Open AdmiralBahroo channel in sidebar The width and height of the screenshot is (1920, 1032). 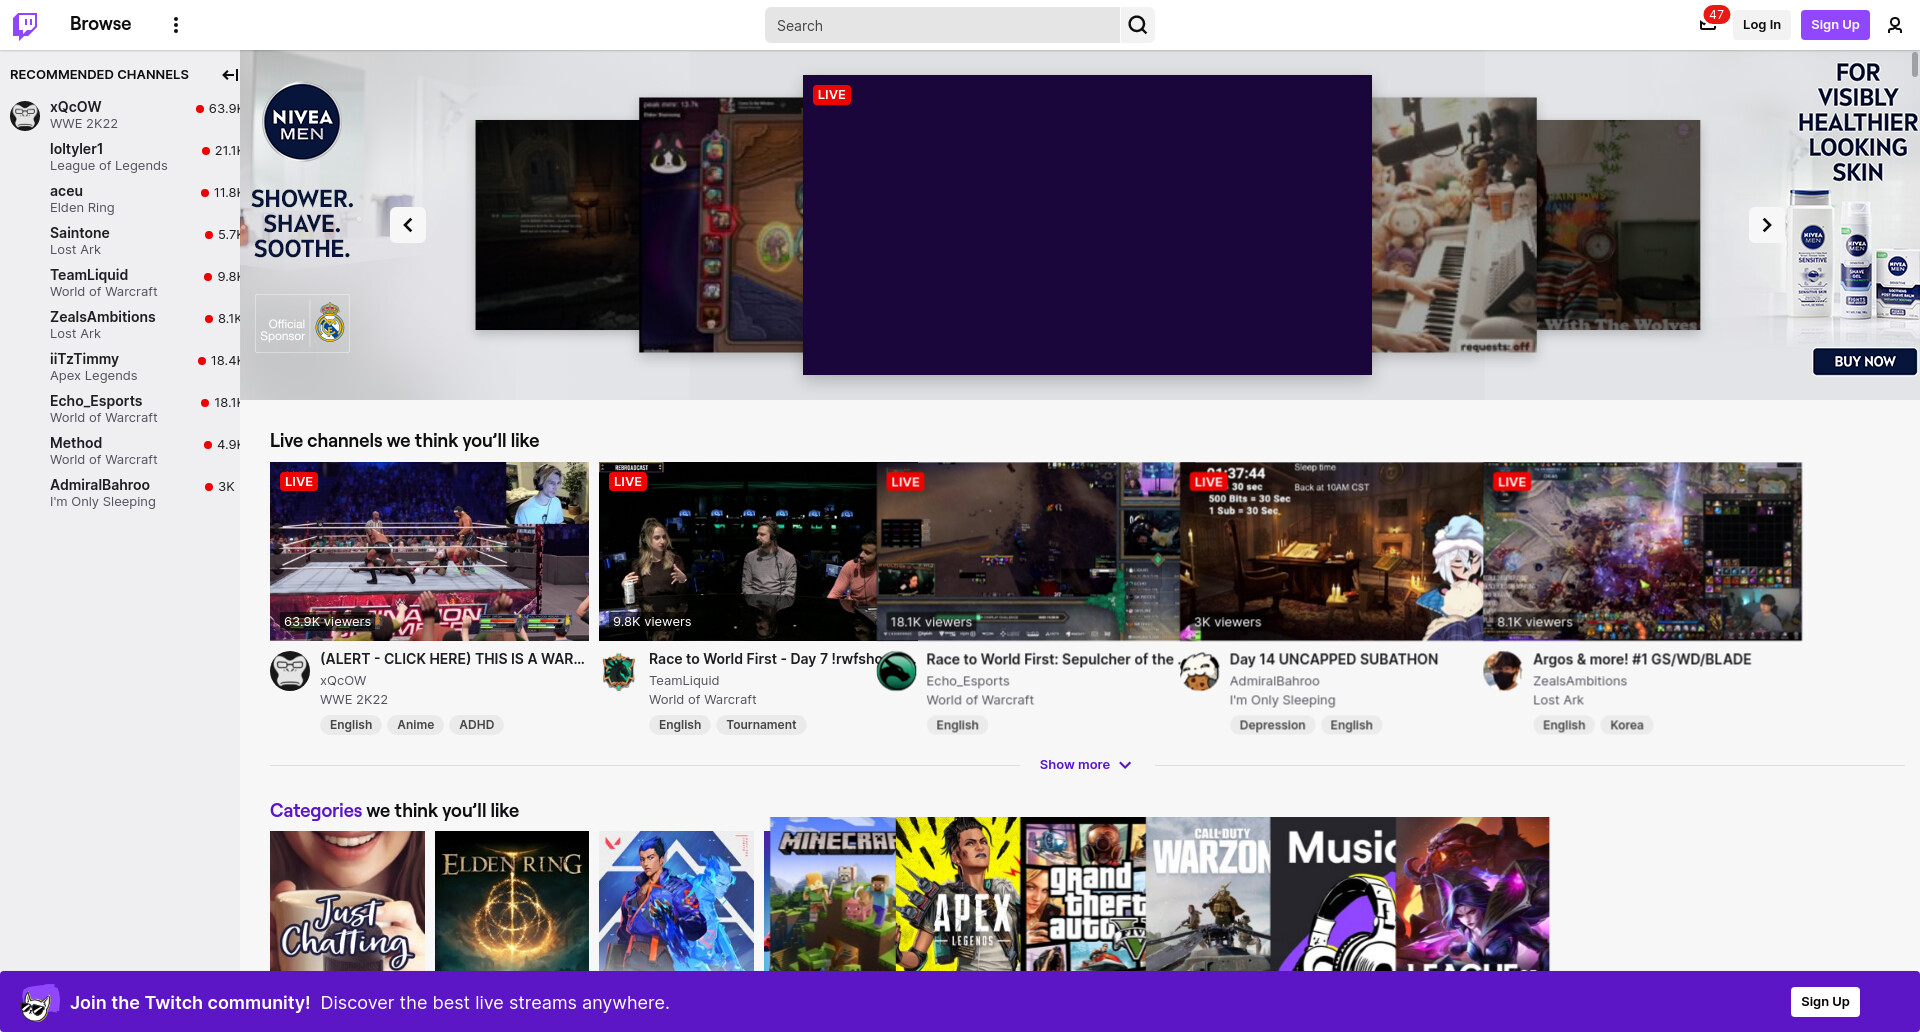pyautogui.click(x=120, y=493)
